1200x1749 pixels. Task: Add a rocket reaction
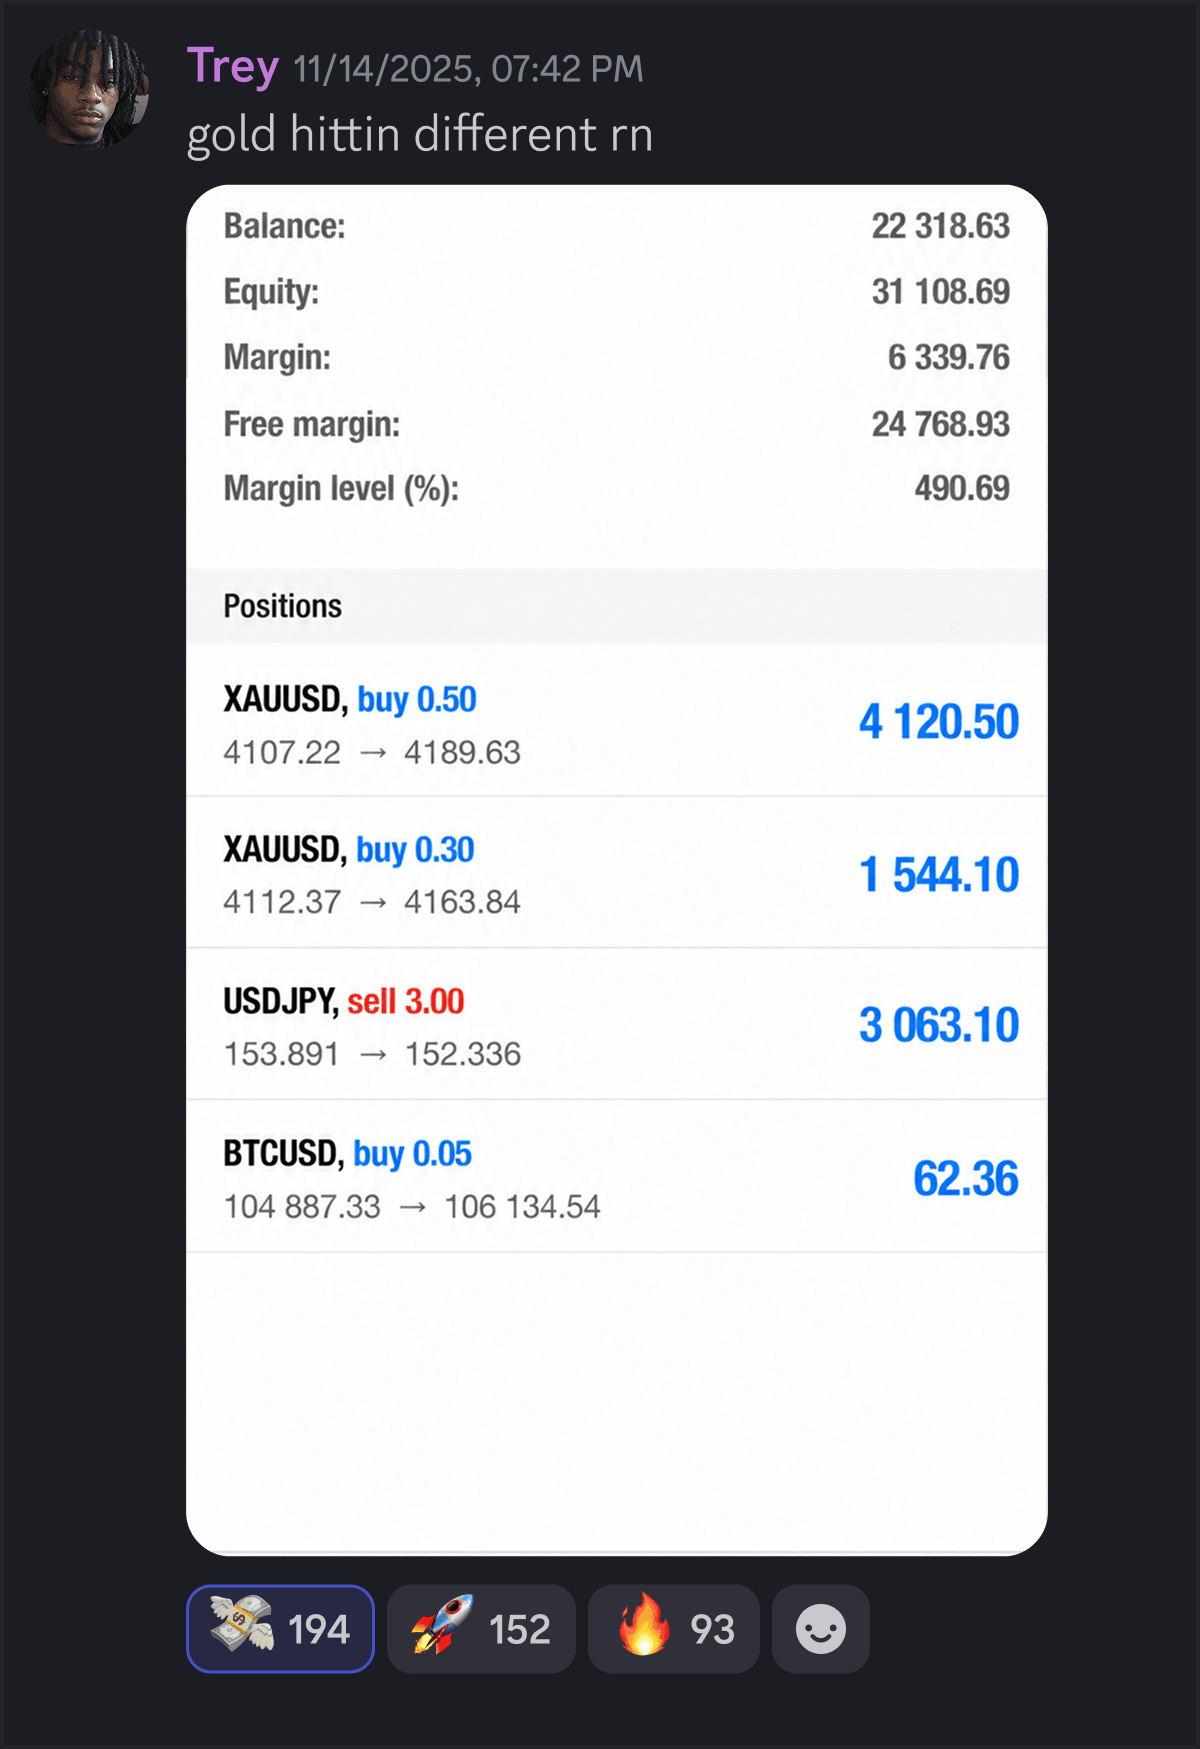(x=481, y=1628)
